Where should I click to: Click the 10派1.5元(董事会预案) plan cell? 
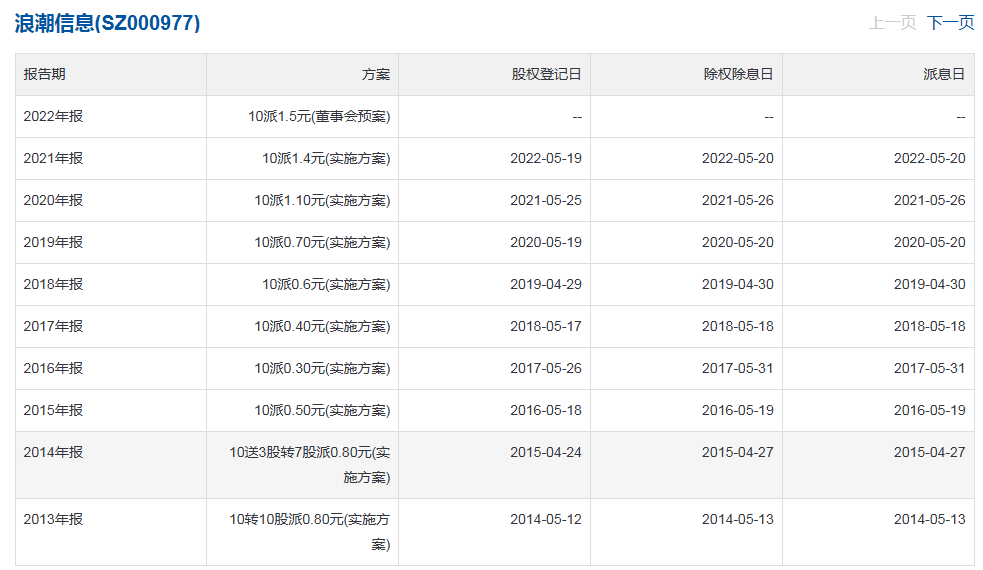[319, 116]
